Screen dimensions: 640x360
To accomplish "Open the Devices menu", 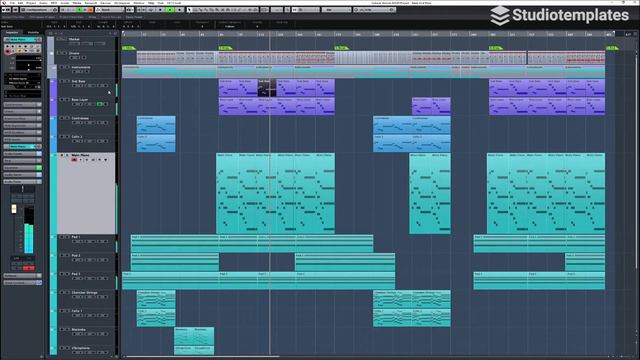I will (105, 3).
